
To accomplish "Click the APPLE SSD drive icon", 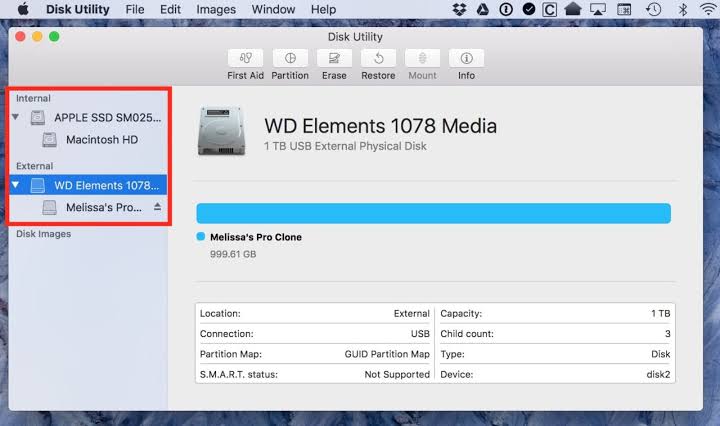I will pyautogui.click(x=38, y=118).
